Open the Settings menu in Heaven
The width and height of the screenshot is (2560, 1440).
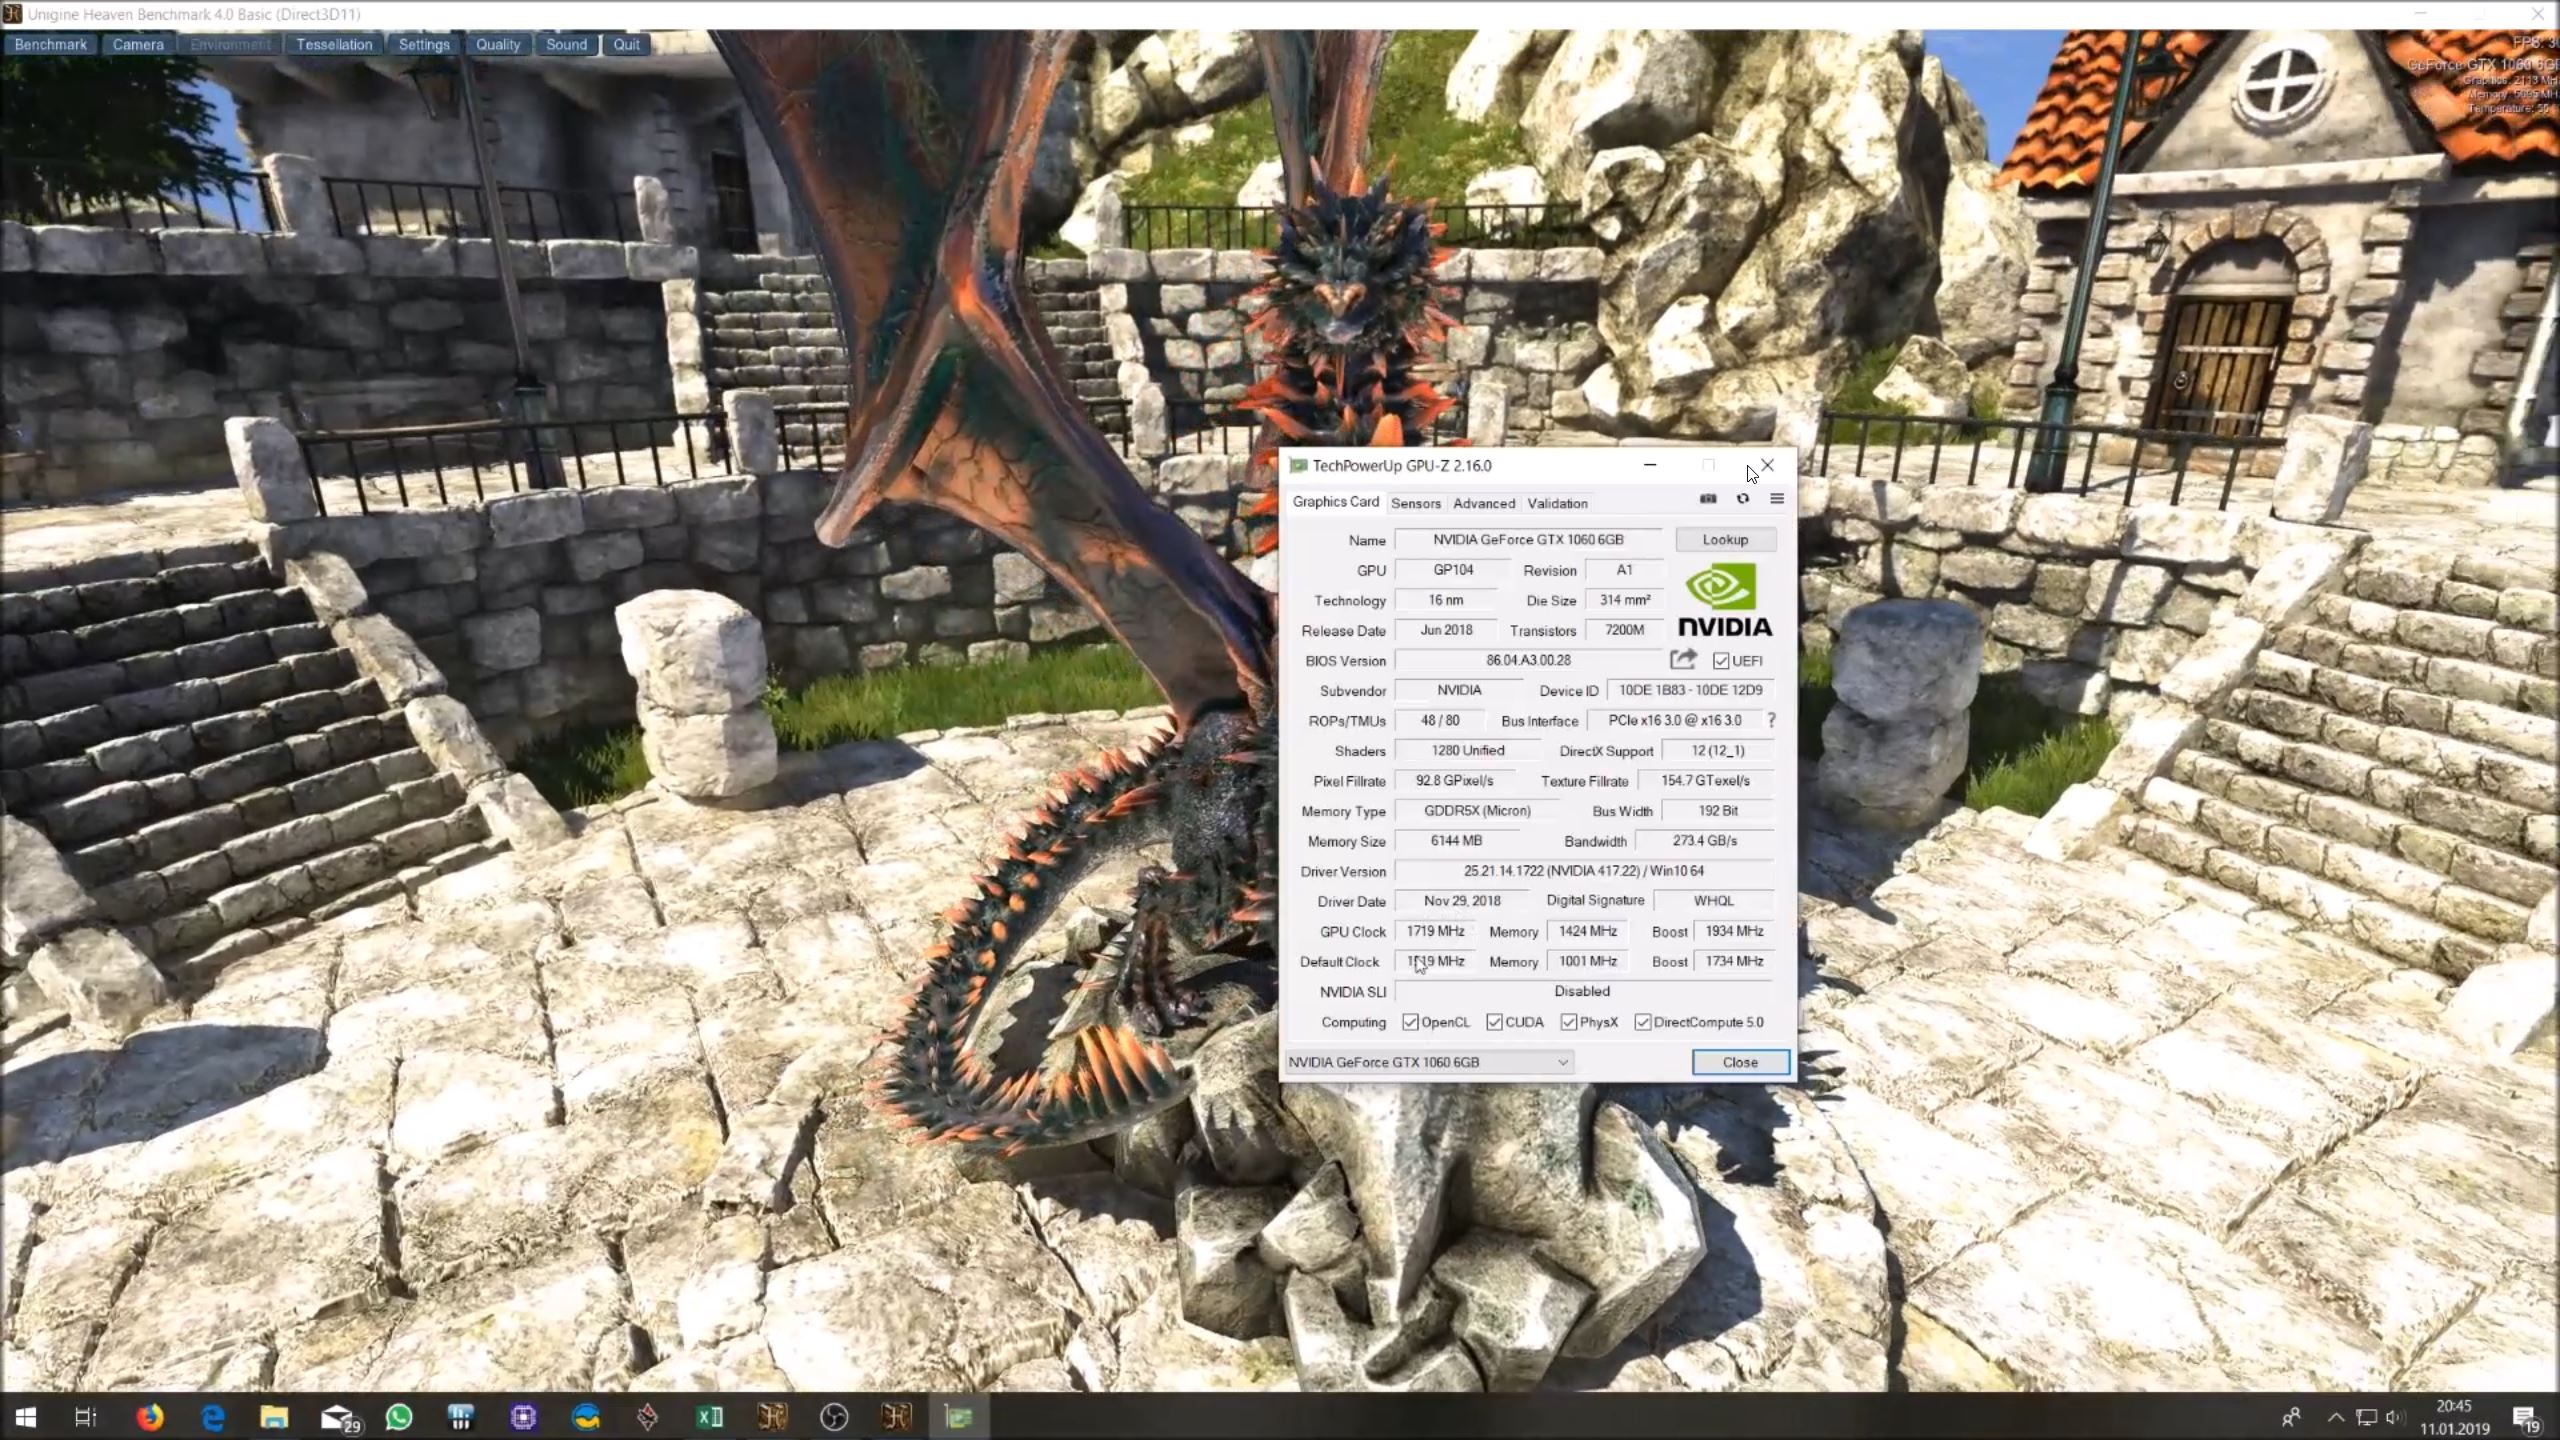pyautogui.click(x=424, y=45)
